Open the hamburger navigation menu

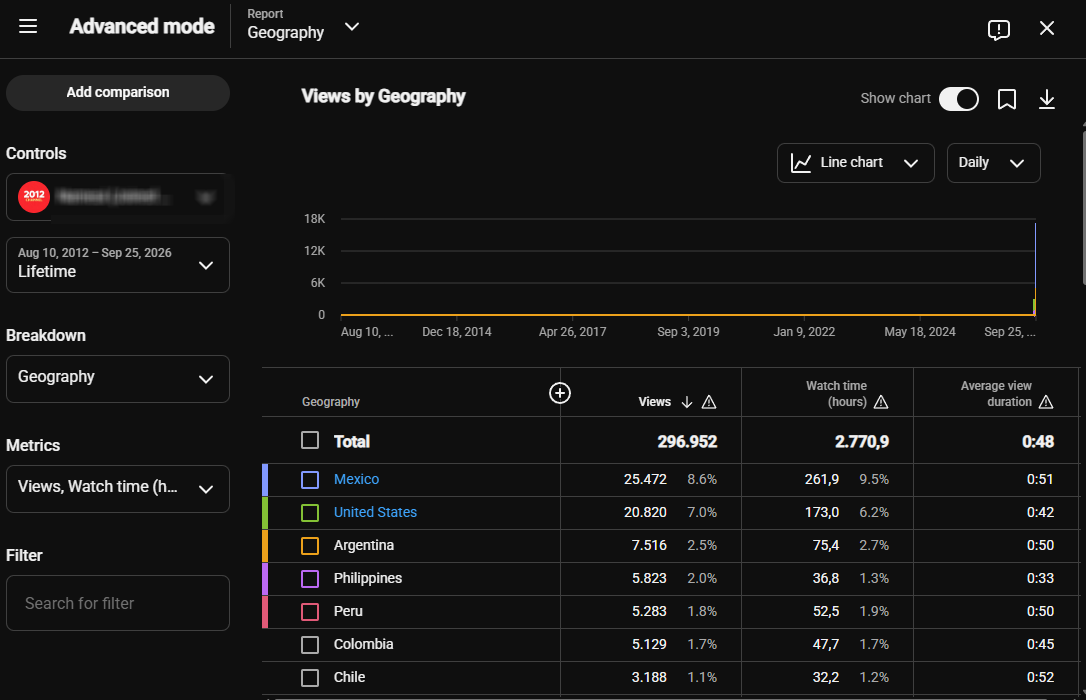(28, 26)
